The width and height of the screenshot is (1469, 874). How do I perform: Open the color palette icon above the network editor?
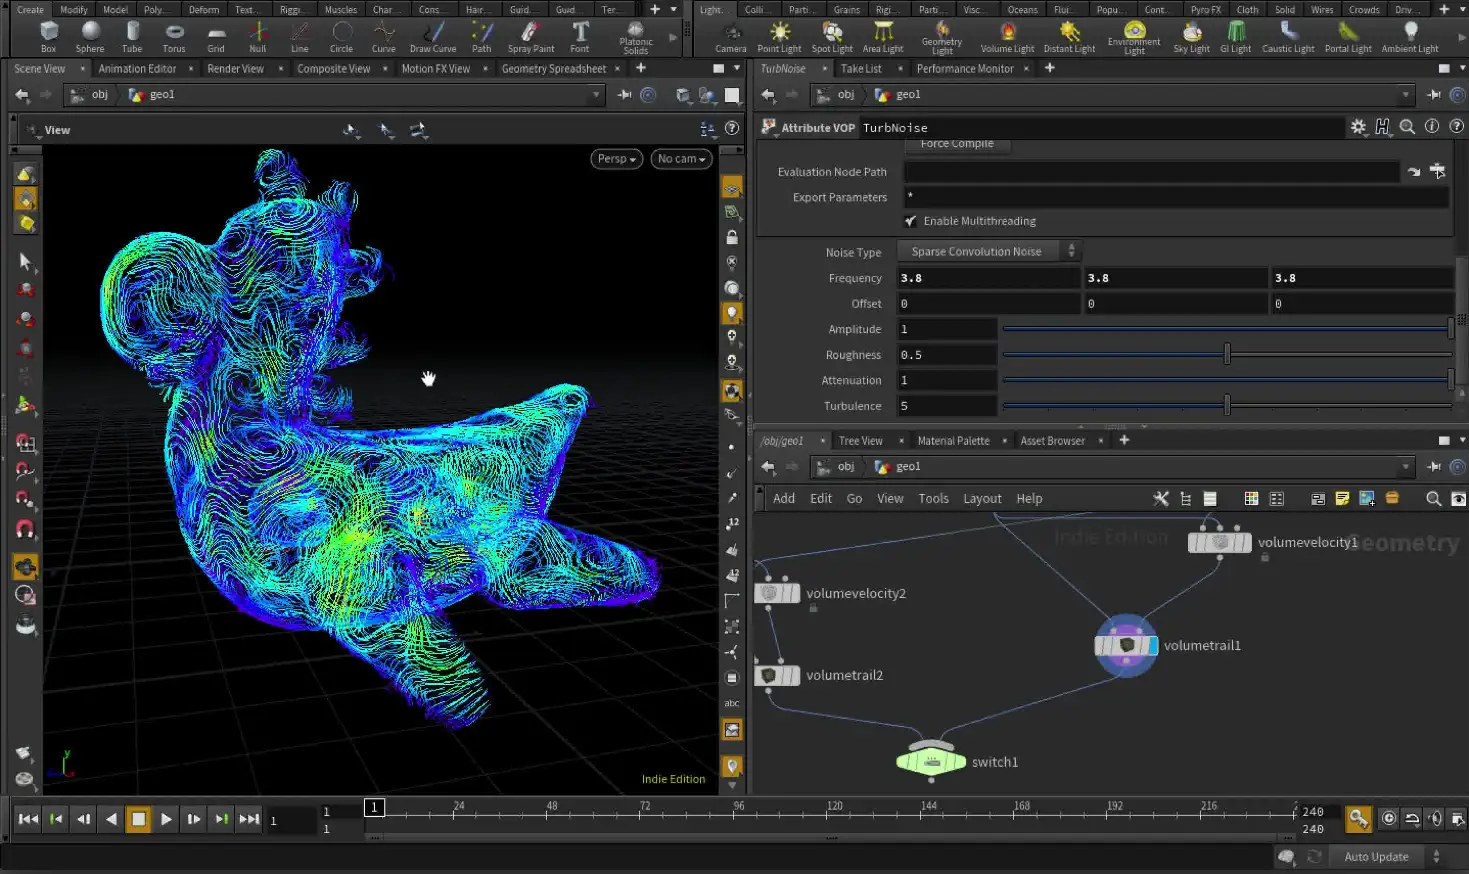pyautogui.click(x=1251, y=498)
